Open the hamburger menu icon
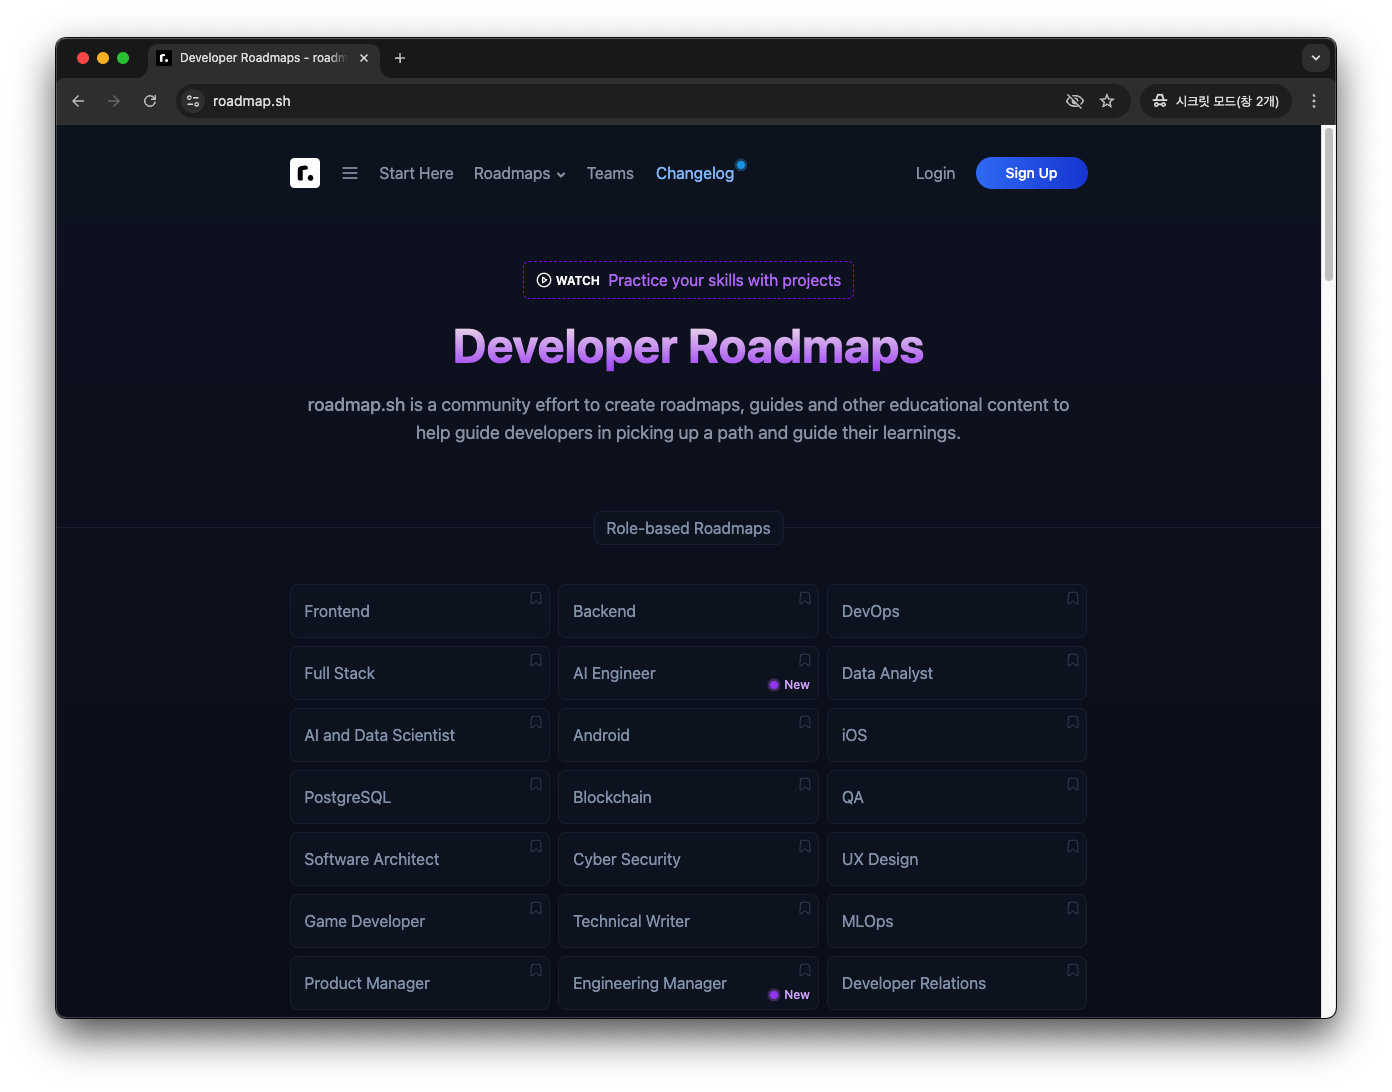The image size is (1392, 1092). (x=350, y=173)
